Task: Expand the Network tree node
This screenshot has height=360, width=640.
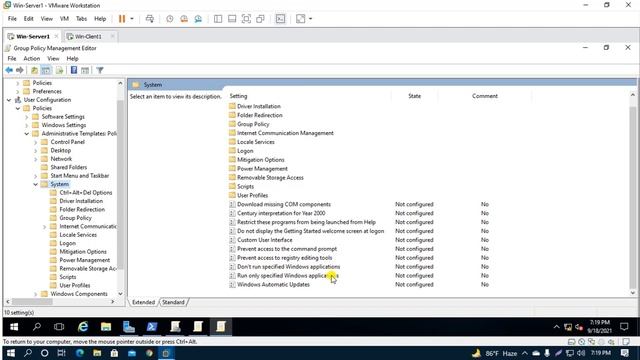Action: (36, 159)
